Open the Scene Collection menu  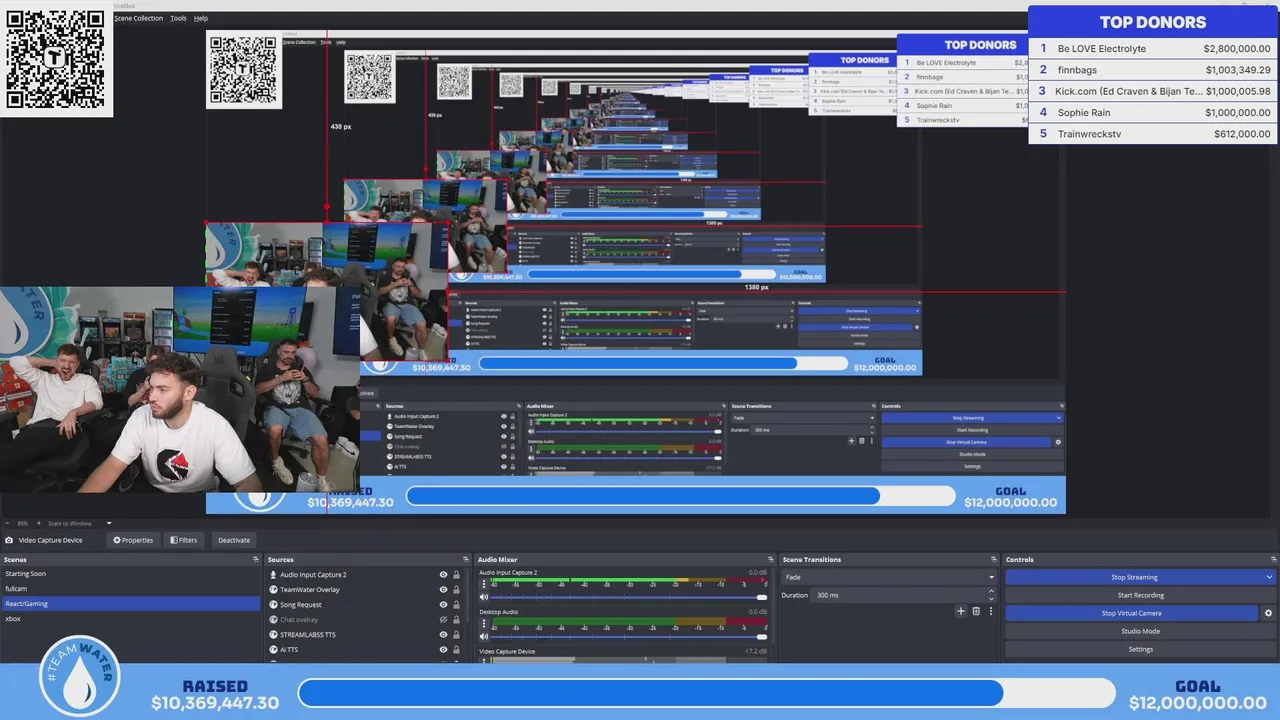pyautogui.click(x=138, y=18)
